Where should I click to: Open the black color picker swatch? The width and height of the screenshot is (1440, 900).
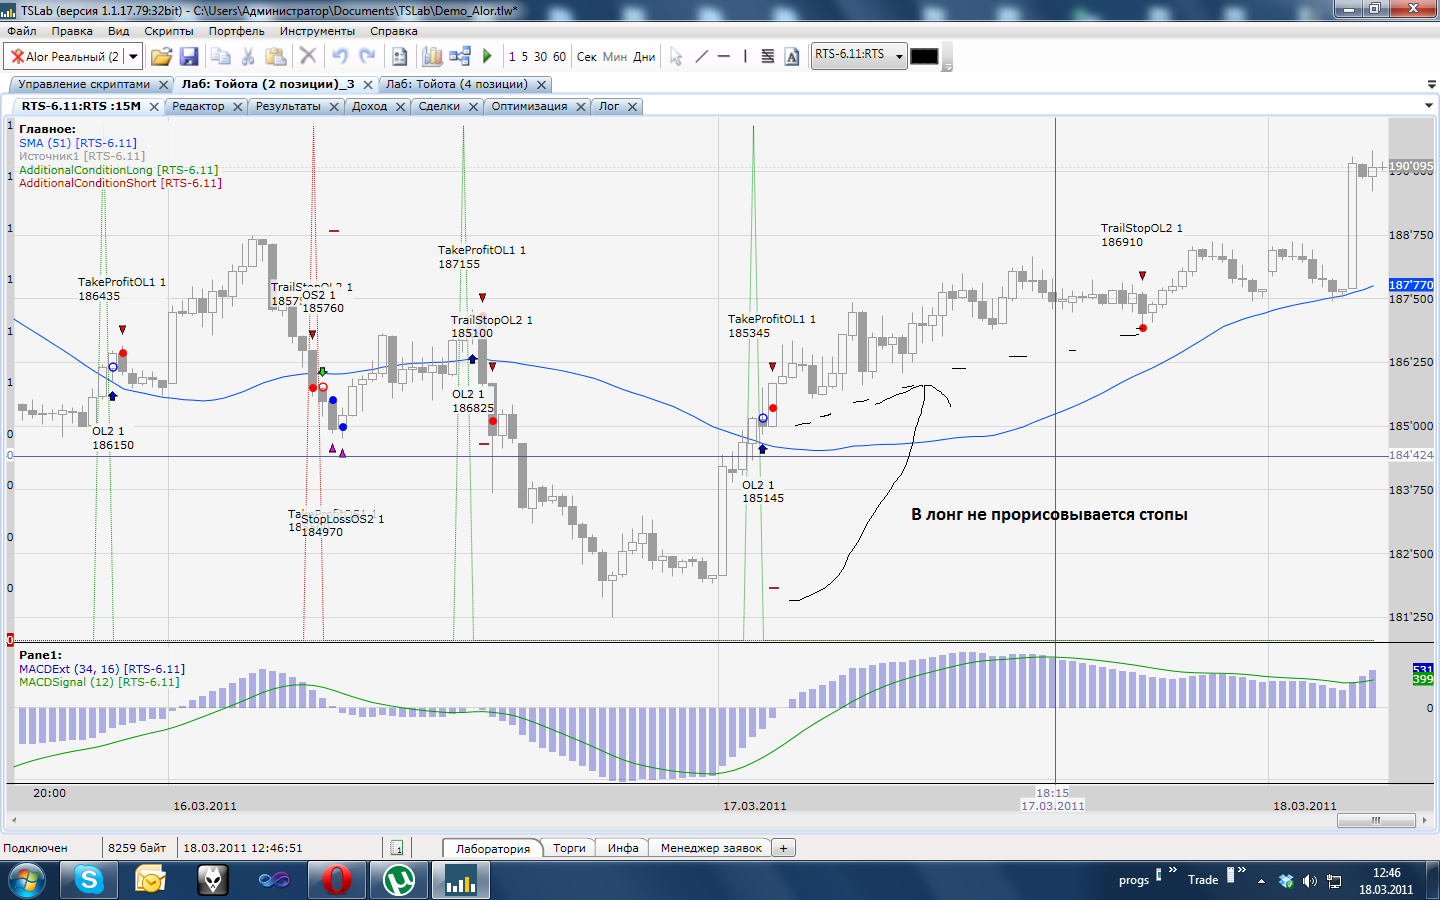(924, 56)
